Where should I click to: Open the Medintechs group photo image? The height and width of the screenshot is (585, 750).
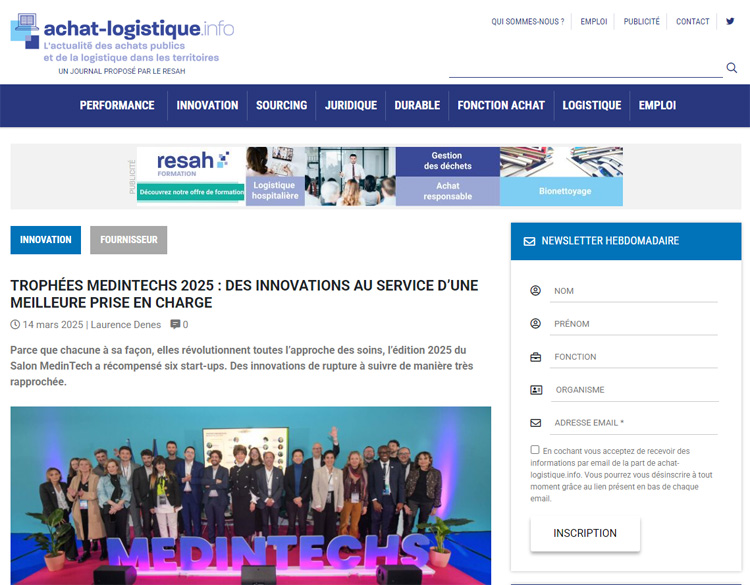pyautogui.click(x=251, y=496)
